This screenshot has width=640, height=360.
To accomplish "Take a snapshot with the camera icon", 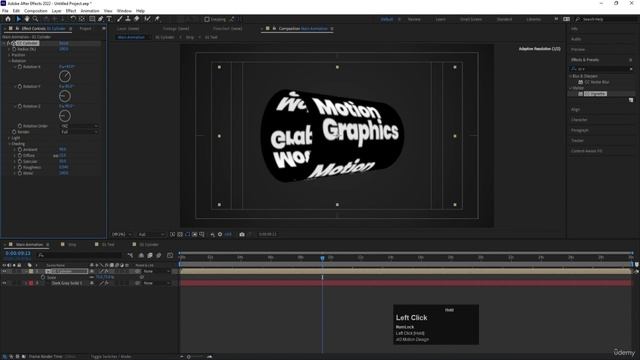I will click(242, 234).
